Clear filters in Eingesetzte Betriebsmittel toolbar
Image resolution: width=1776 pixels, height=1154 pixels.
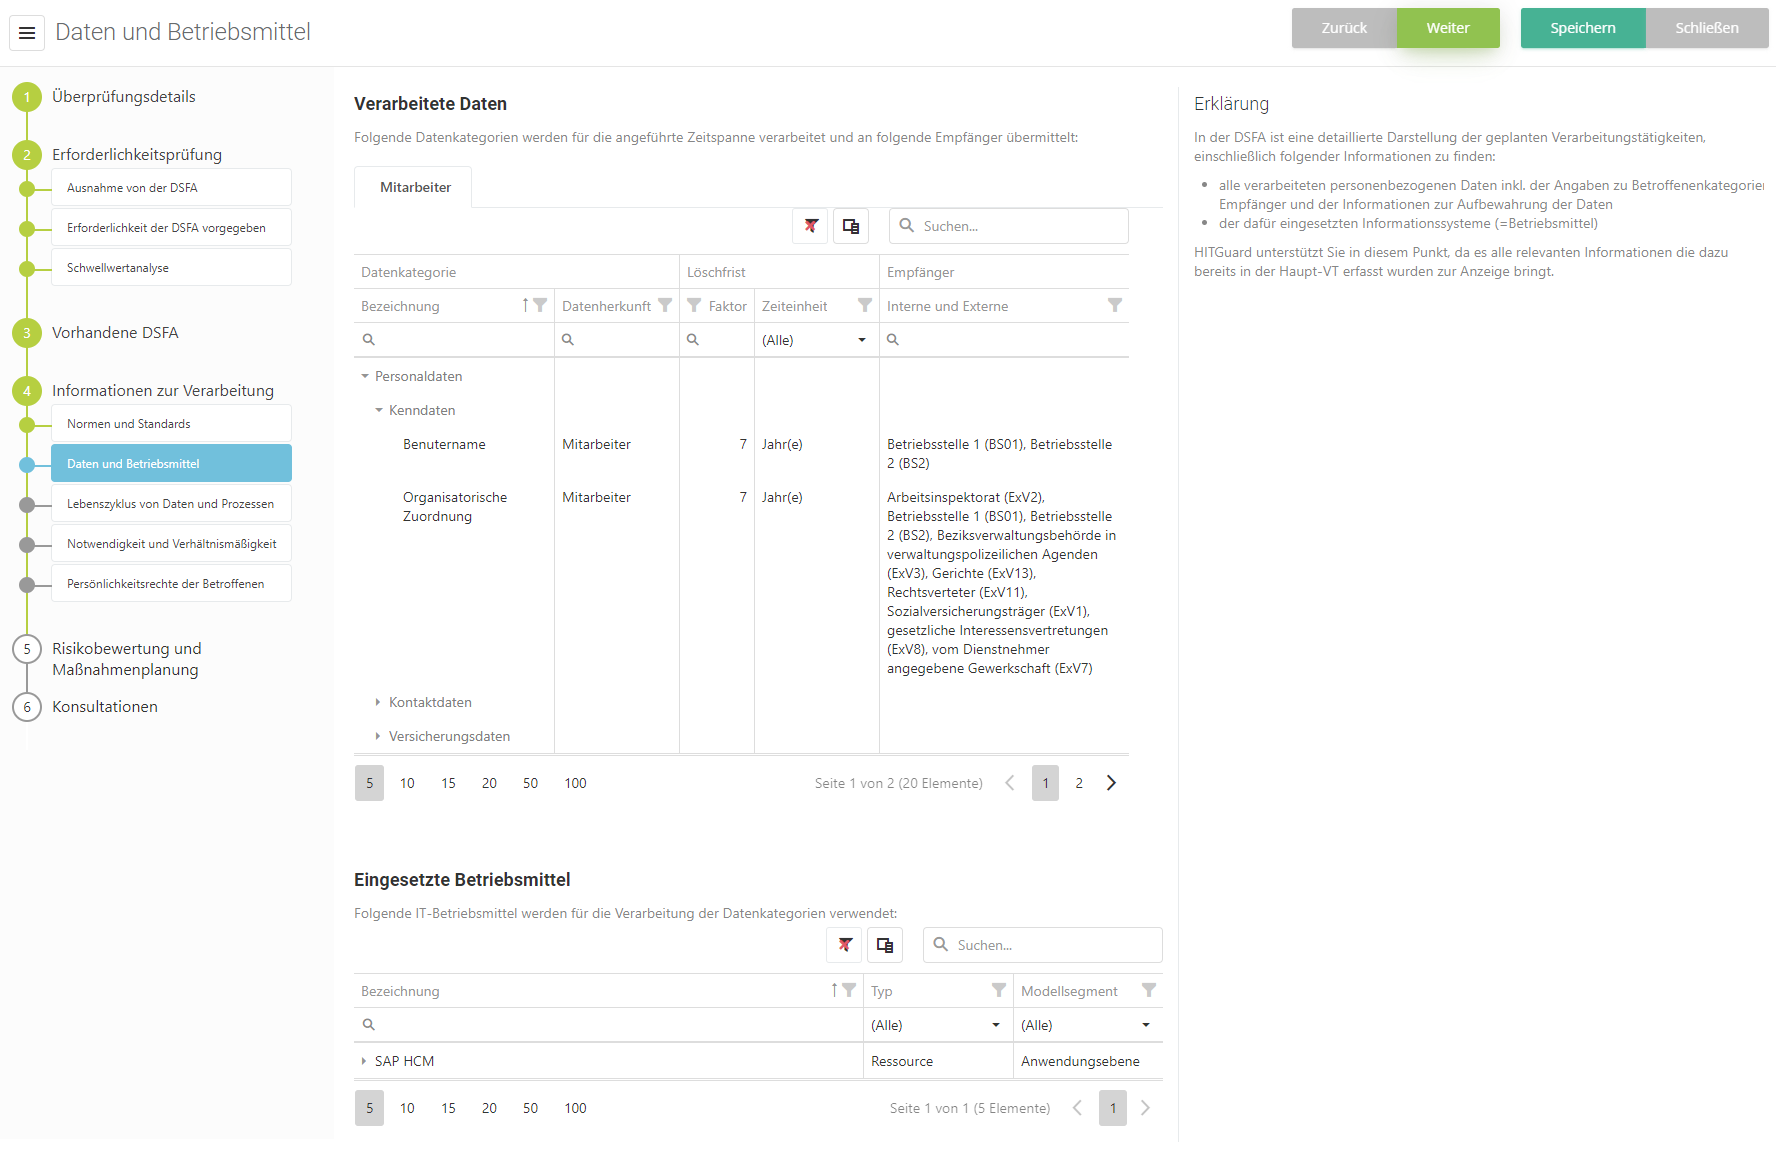click(845, 945)
